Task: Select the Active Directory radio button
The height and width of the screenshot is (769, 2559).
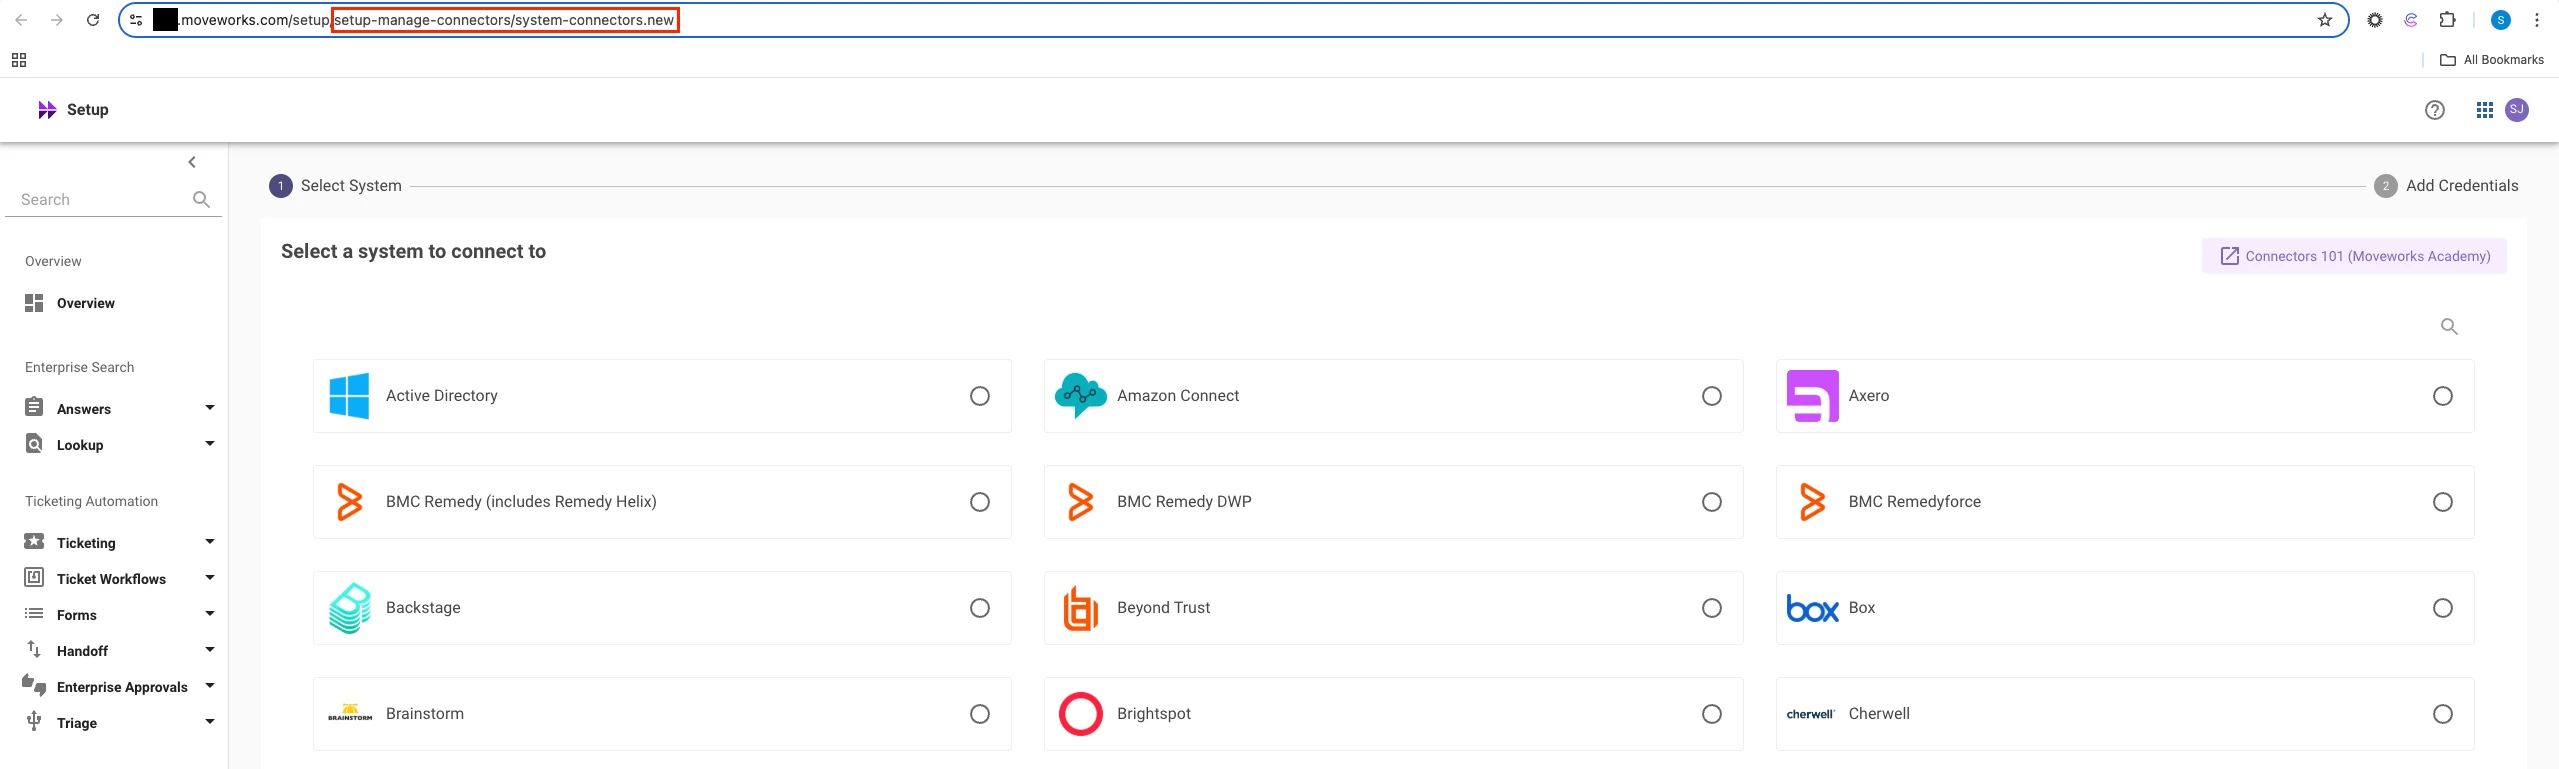Action: [x=980, y=396]
